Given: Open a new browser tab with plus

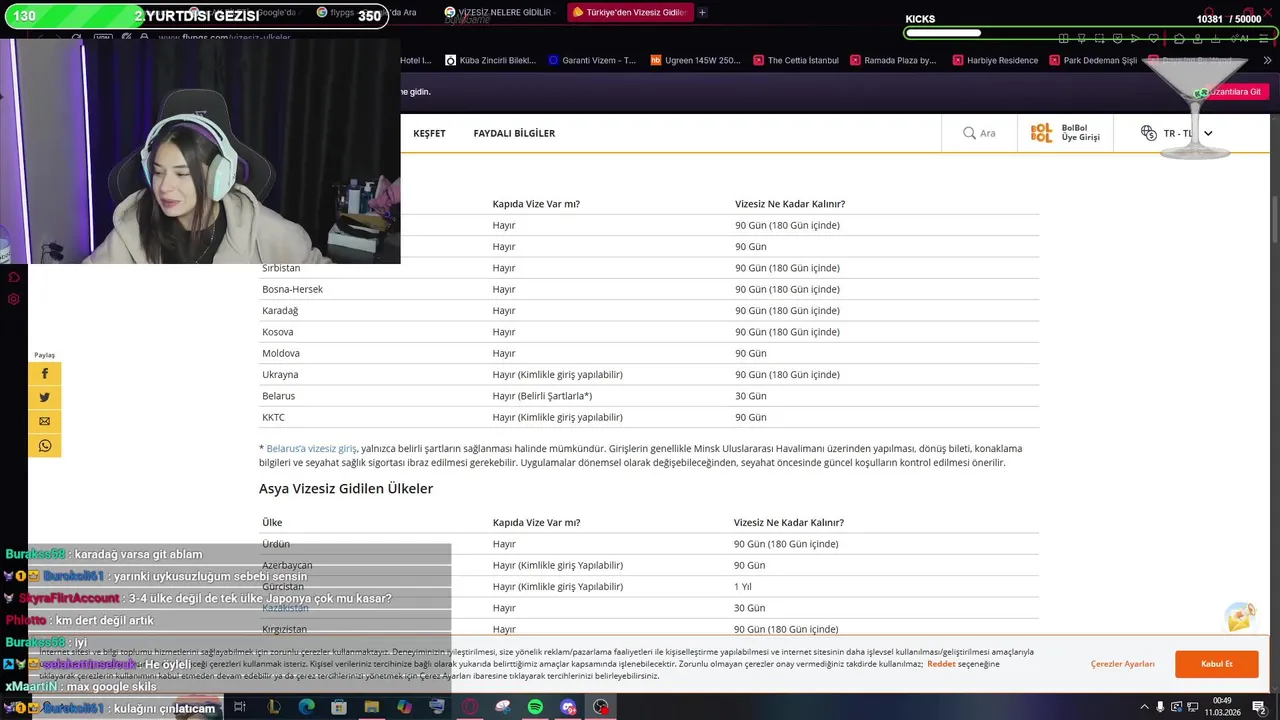Looking at the screenshot, I should pos(702,12).
